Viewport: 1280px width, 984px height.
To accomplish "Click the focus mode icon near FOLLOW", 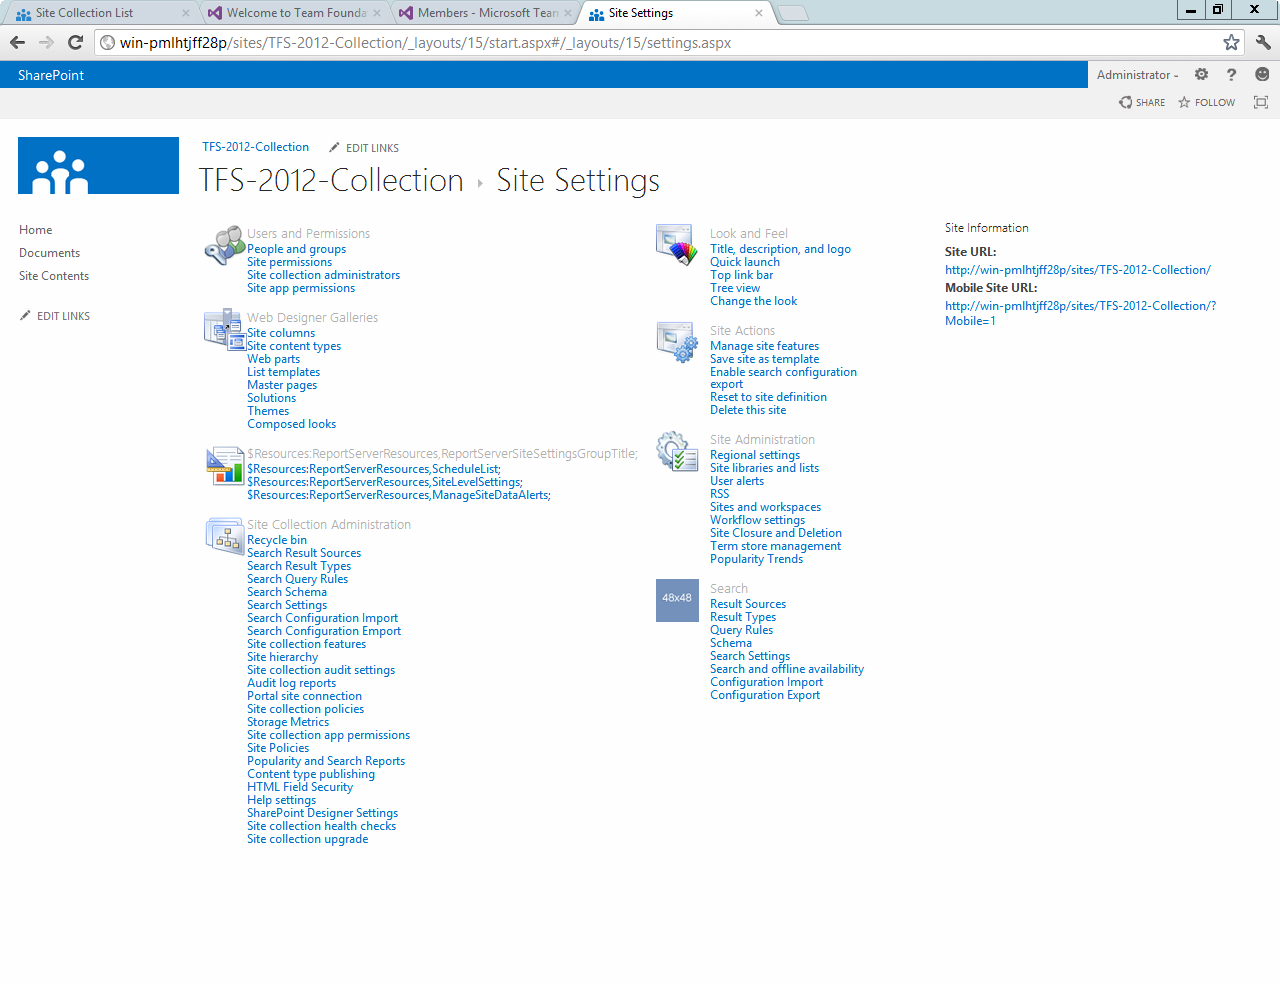I will (x=1260, y=102).
